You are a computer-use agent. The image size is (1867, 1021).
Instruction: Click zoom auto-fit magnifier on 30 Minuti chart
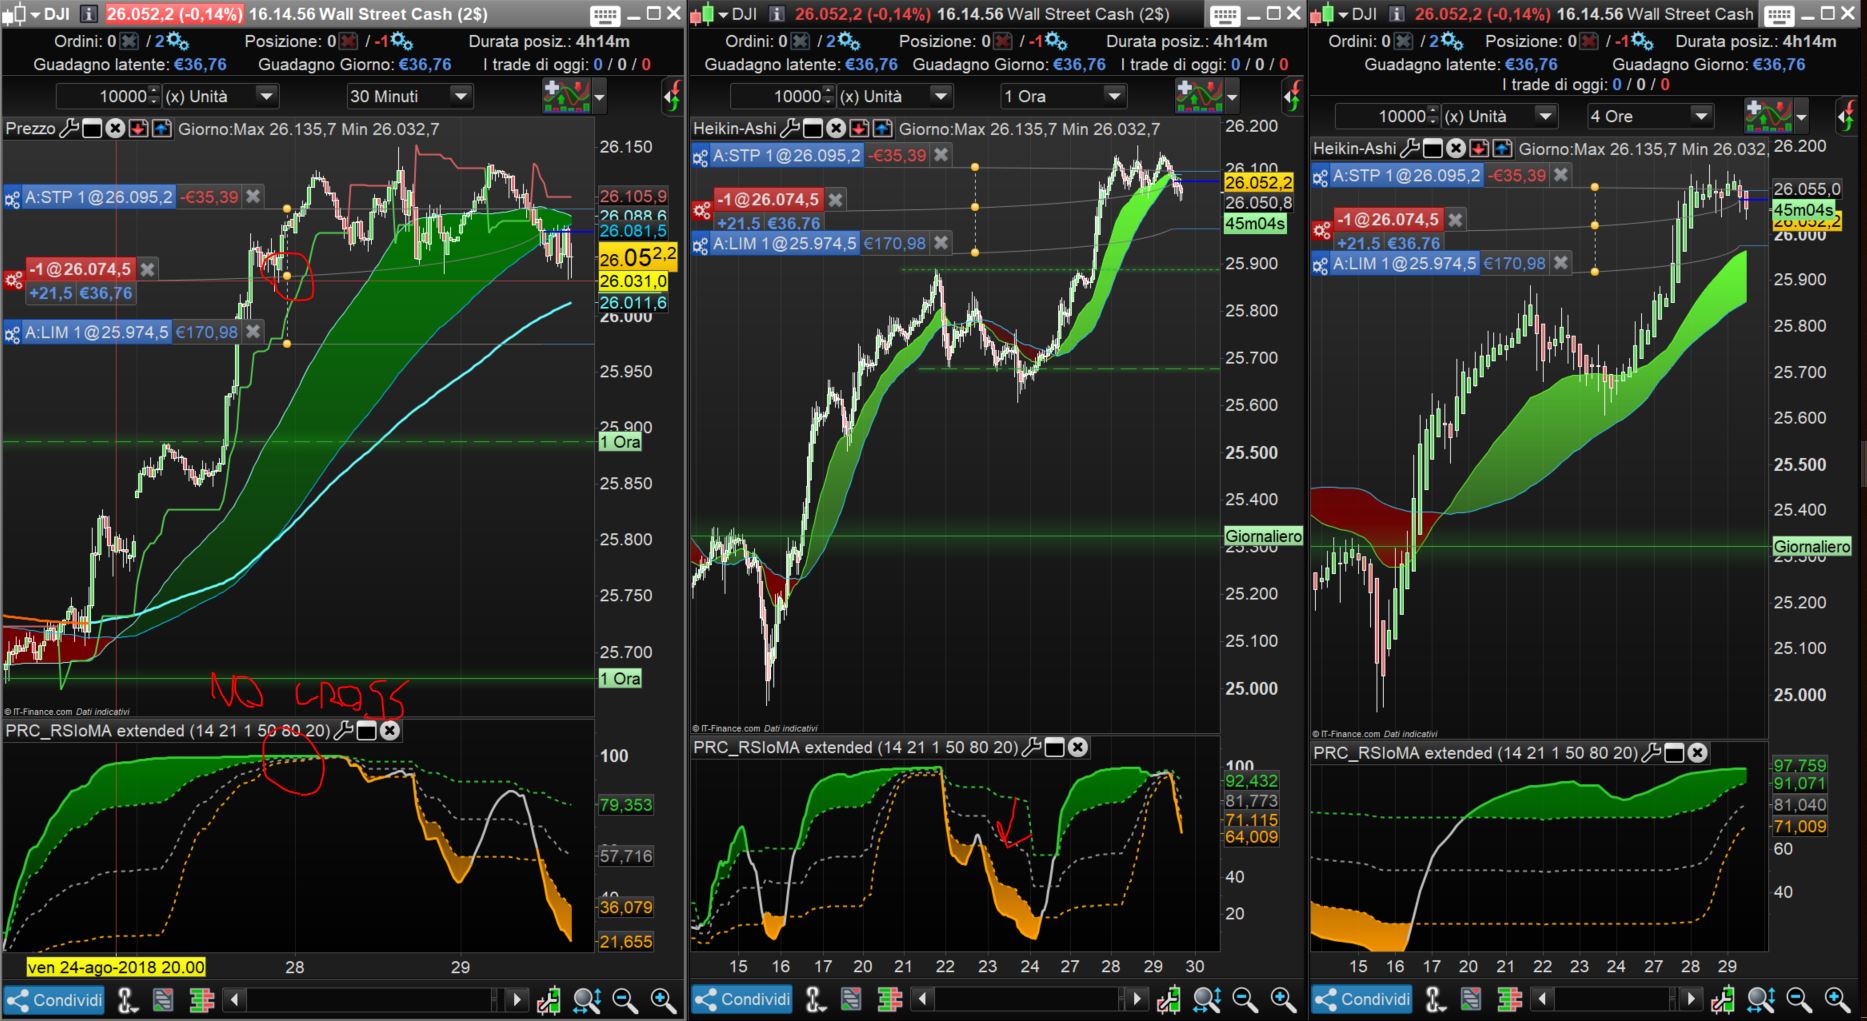tap(587, 1000)
